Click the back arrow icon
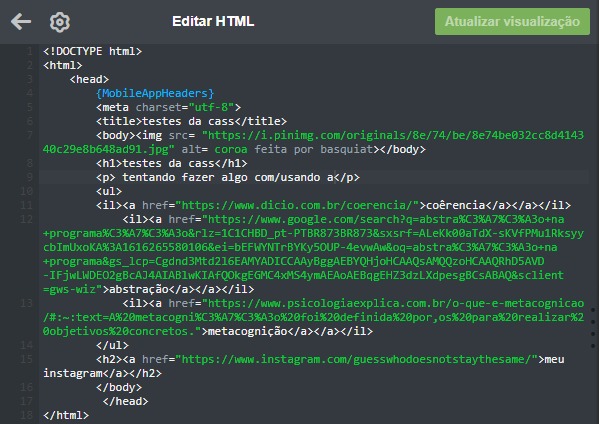The width and height of the screenshot is (600, 424). pos(21,22)
